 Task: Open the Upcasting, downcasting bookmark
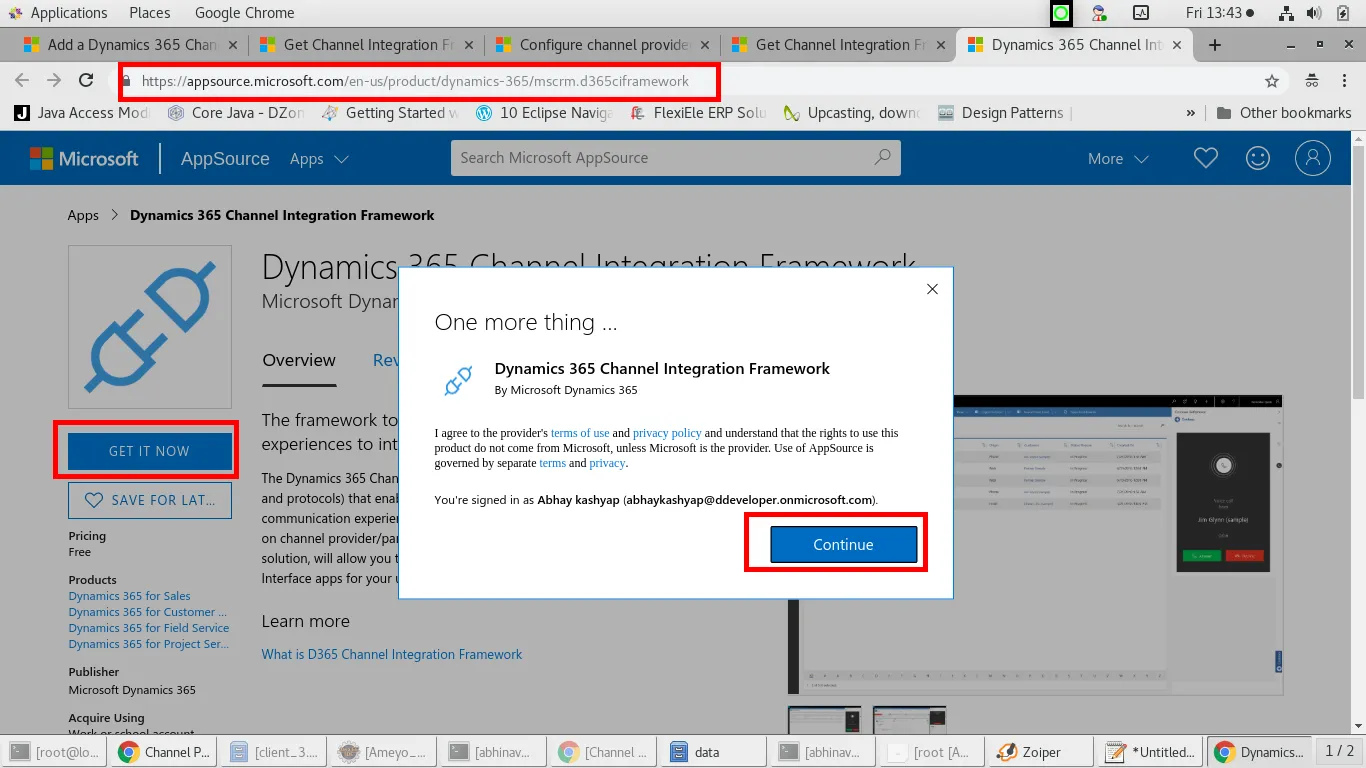coord(852,113)
